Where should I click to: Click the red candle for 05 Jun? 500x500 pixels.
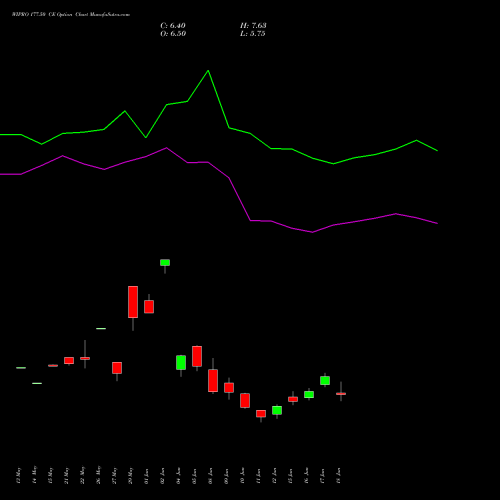pyautogui.click(x=197, y=356)
